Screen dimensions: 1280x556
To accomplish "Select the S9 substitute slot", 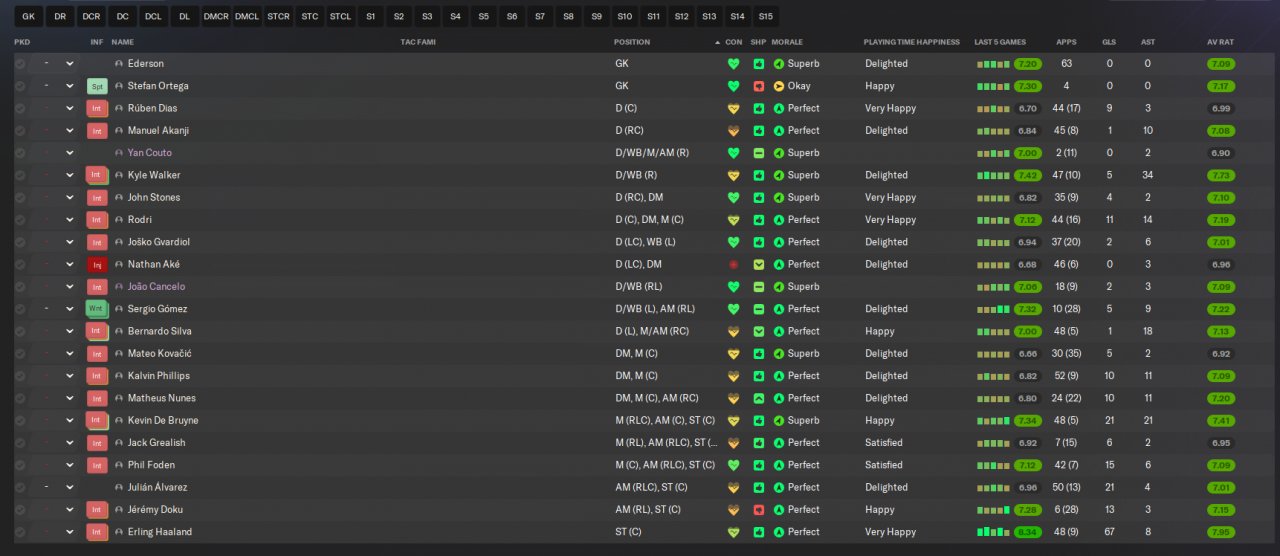I will pyautogui.click(x=597, y=16).
